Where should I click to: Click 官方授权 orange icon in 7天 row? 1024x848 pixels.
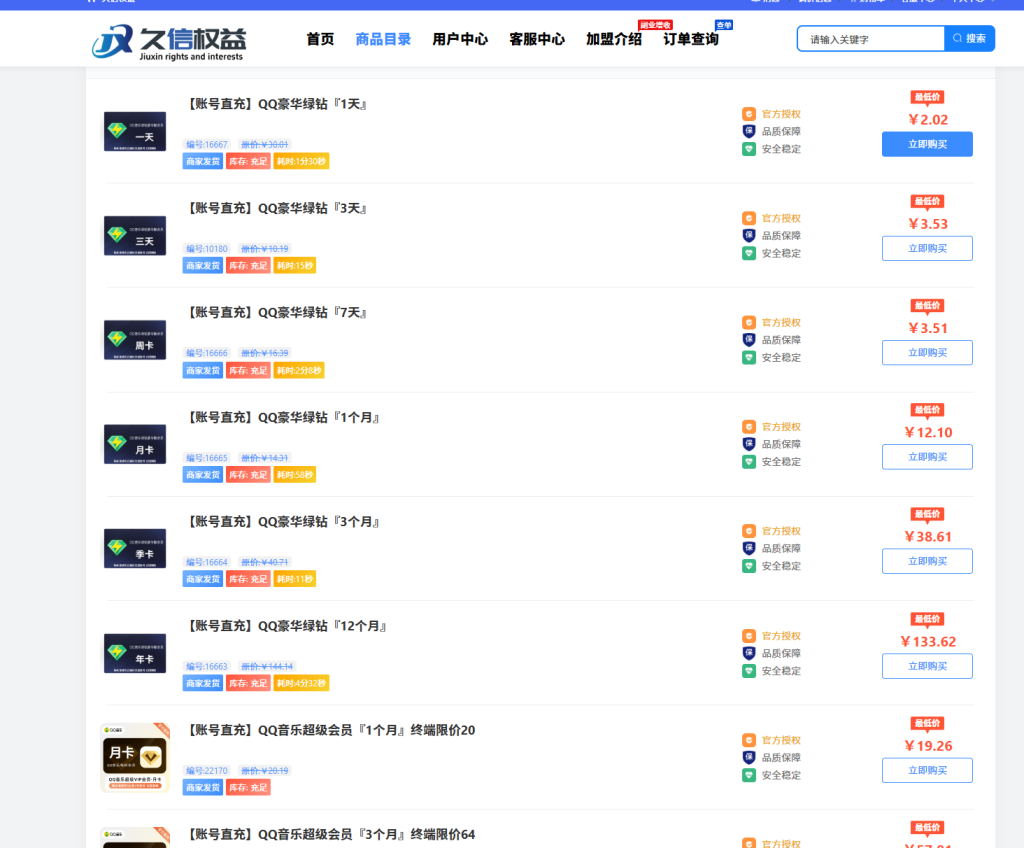coord(749,323)
